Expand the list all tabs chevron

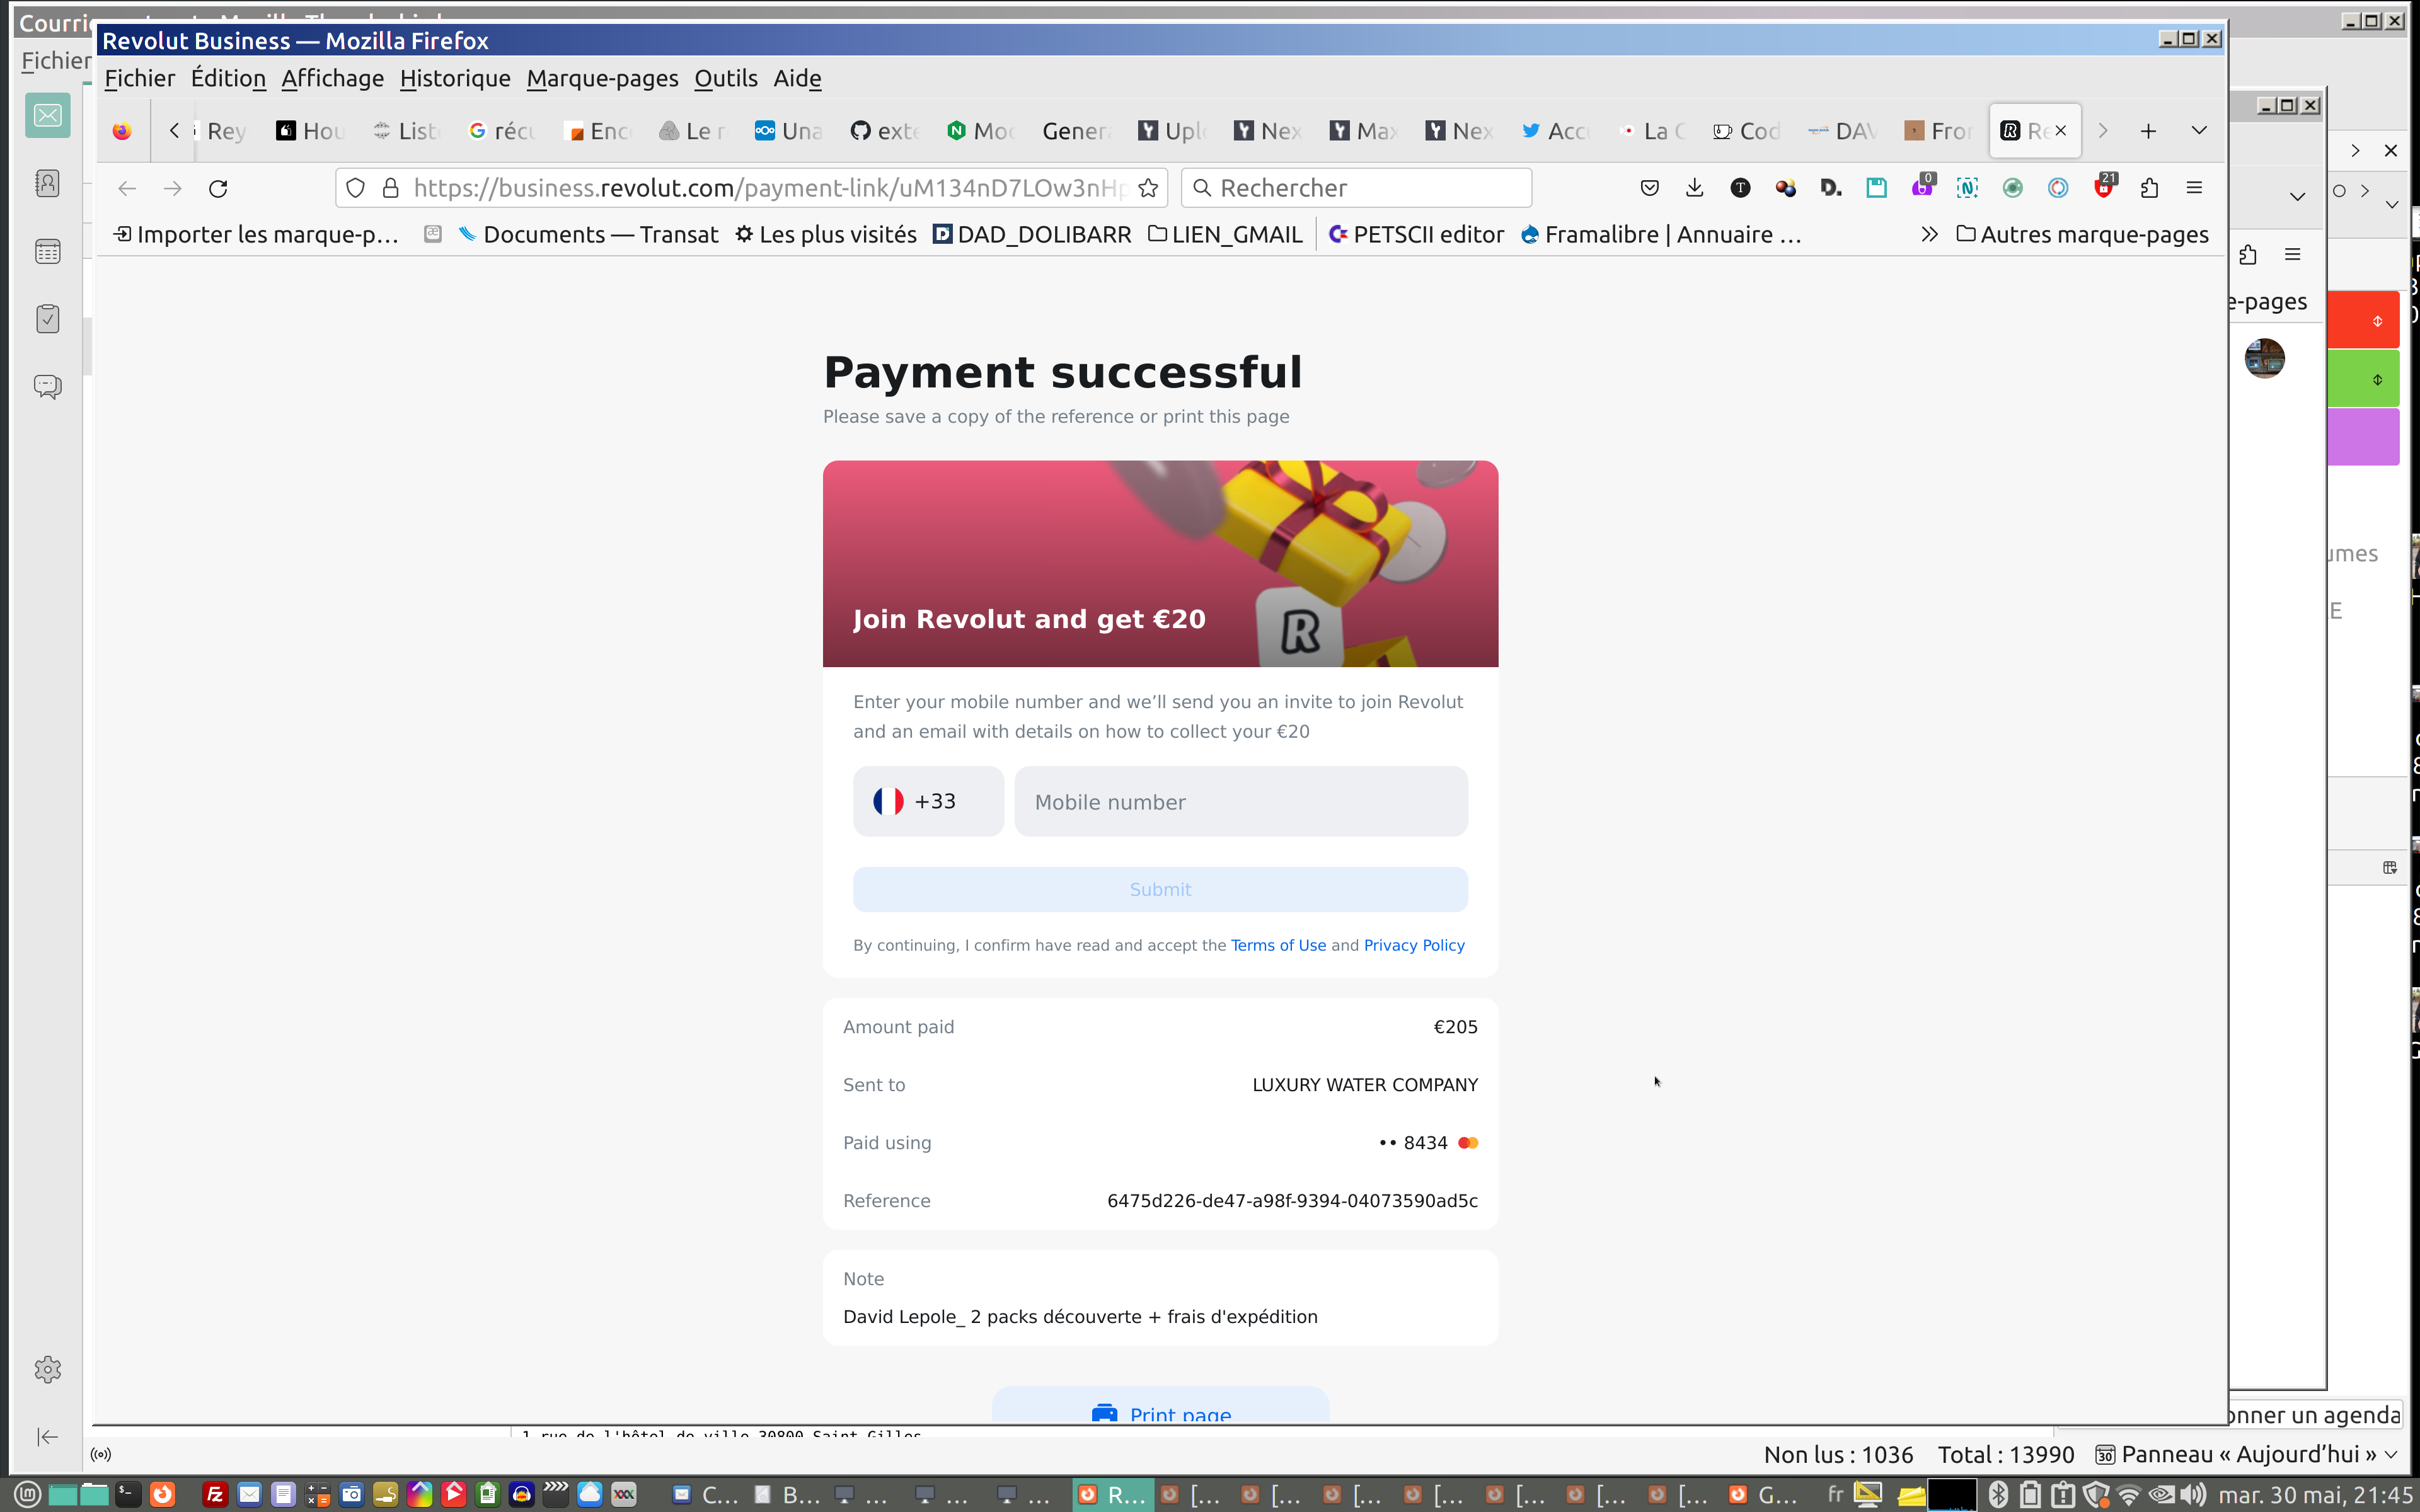pyautogui.click(x=2198, y=131)
